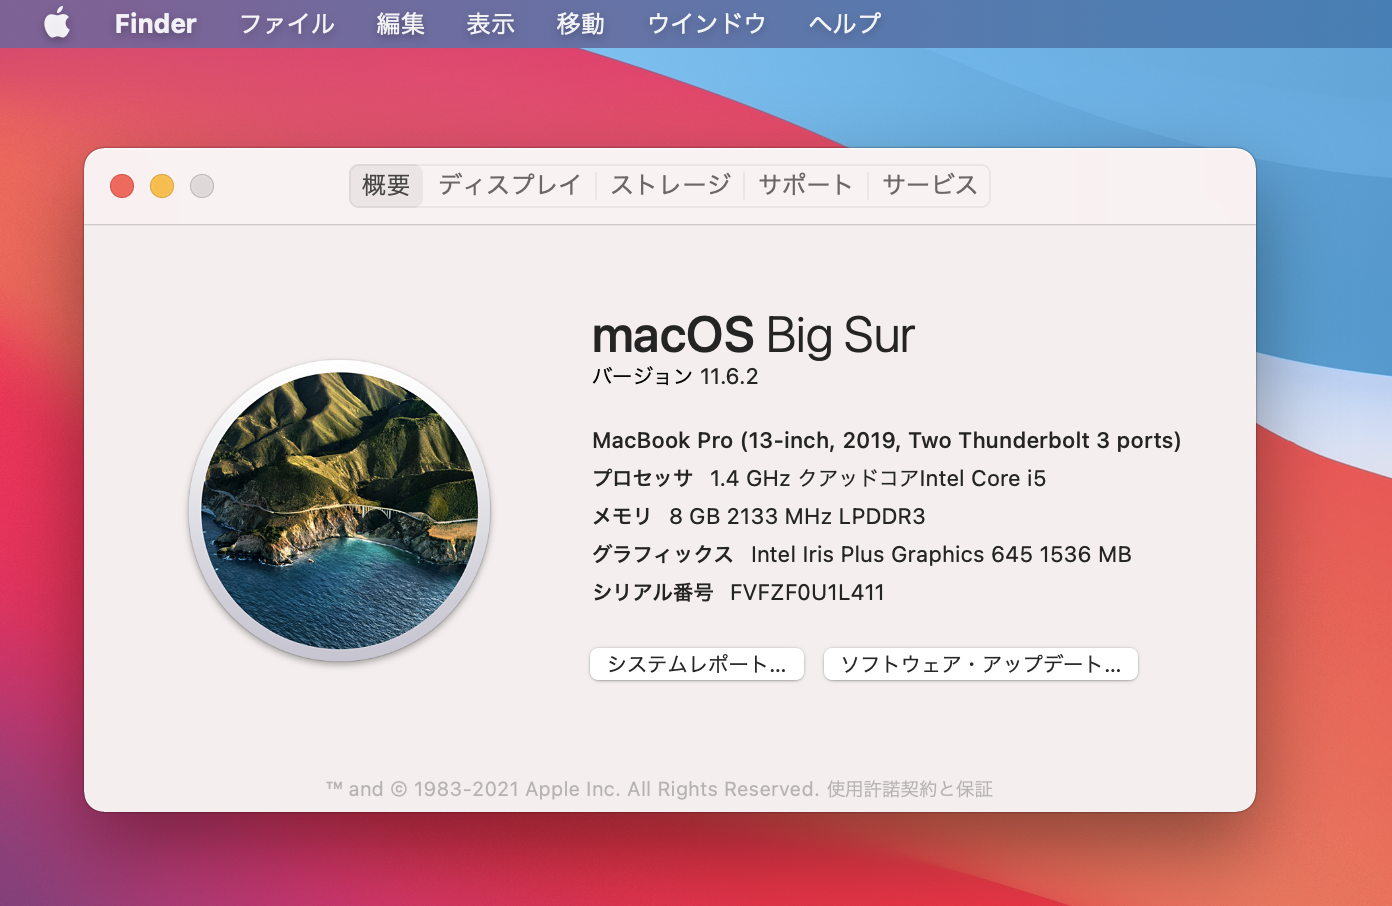Screen dimensions: 1392x906
Task: Switch to the ストレージ tab
Action: coord(670,185)
